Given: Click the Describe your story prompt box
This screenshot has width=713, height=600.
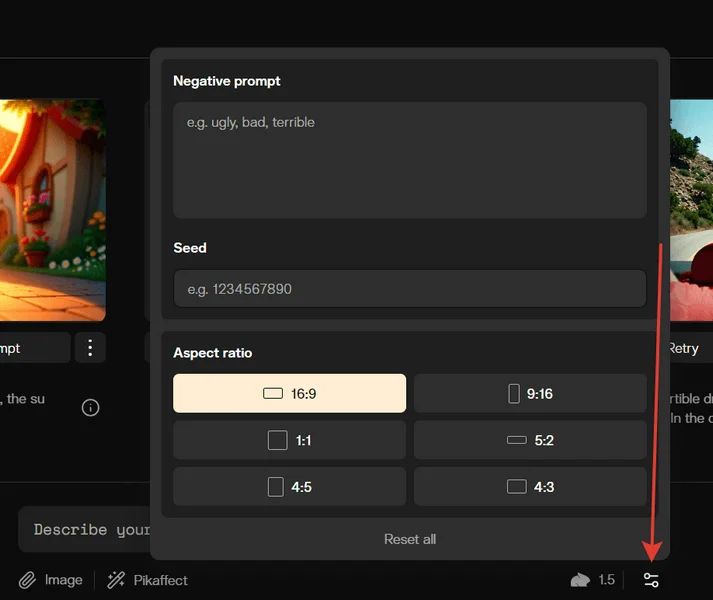Looking at the screenshot, I should [85, 529].
